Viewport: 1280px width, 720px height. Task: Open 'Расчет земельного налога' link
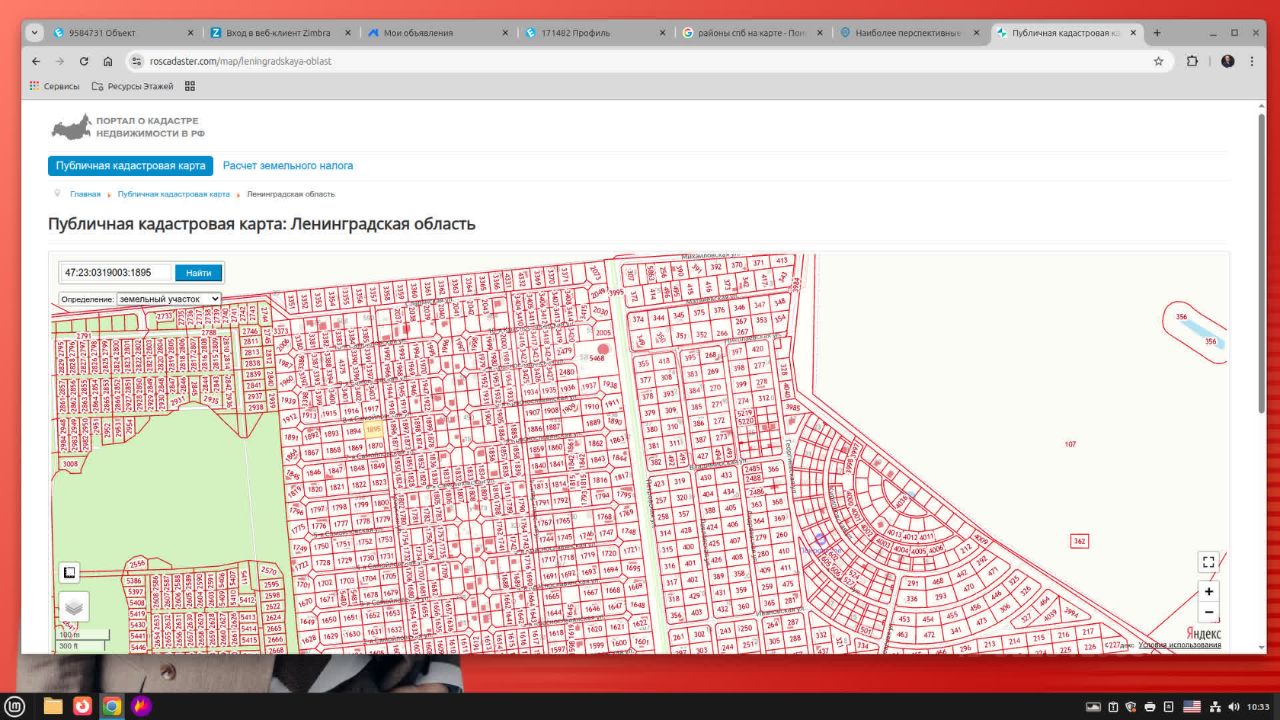click(x=288, y=166)
